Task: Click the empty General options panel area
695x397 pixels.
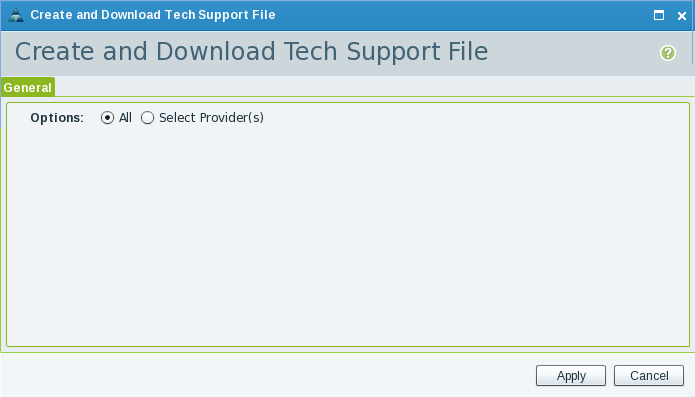Action: pos(348,235)
